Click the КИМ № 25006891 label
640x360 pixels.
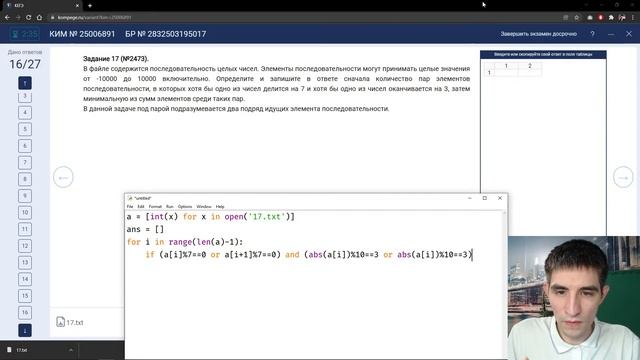pos(82,34)
